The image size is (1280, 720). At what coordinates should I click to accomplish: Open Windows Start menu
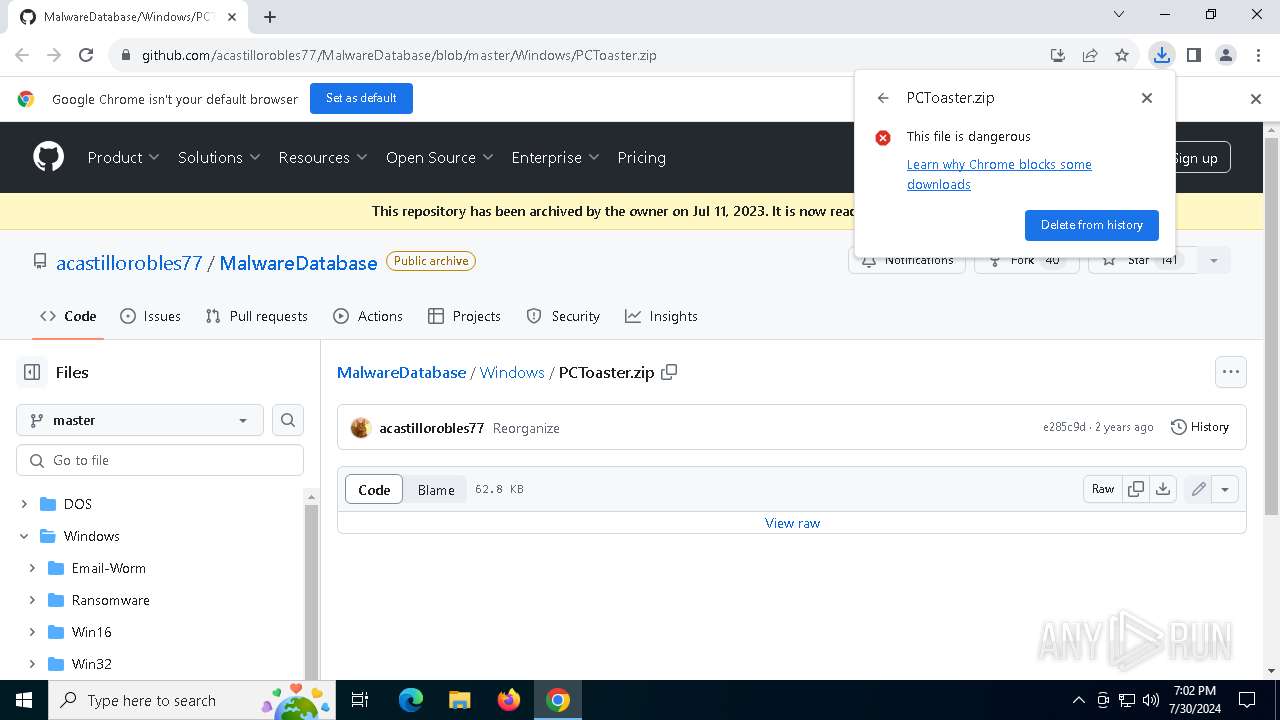23,700
